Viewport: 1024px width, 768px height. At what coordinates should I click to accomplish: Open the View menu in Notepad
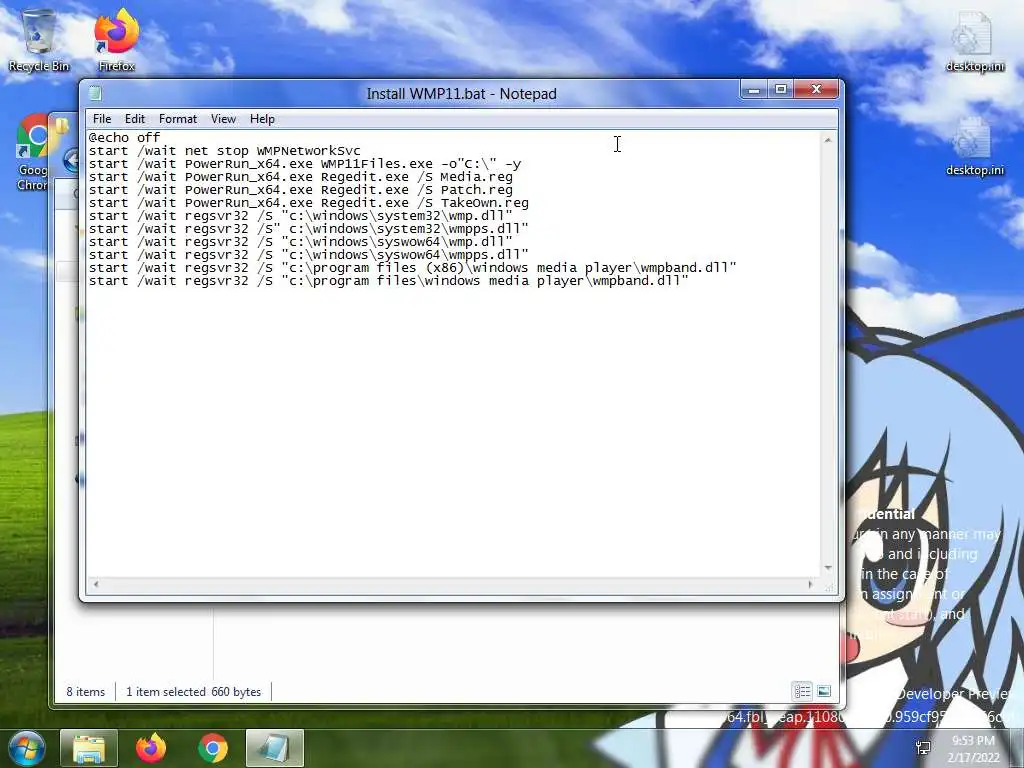(x=223, y=119)
